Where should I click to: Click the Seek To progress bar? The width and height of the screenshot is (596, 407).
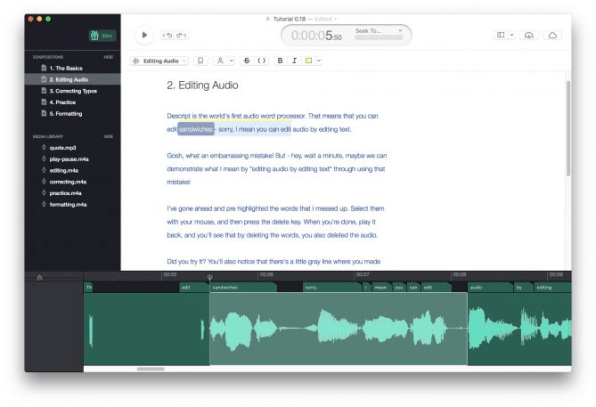coord(379,37)
